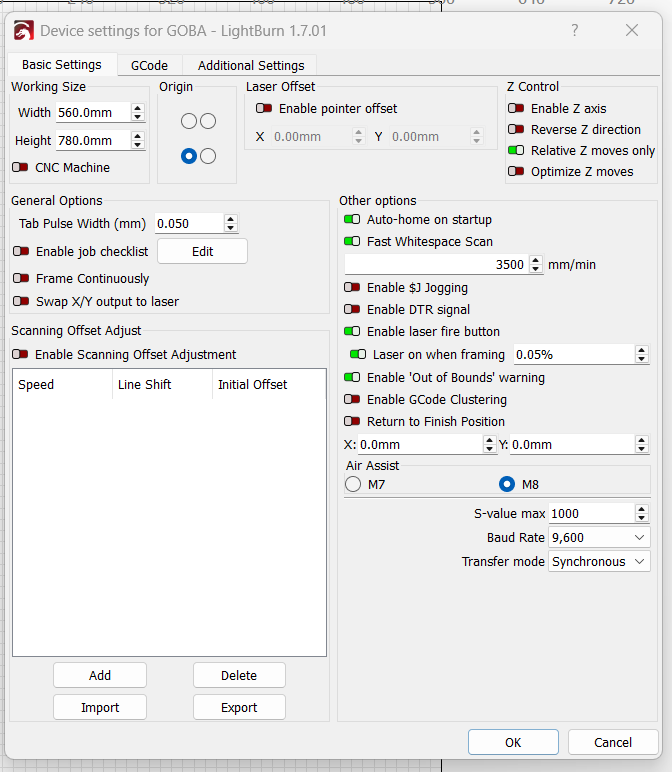
Task: Turn off Auto-home on startup
Action: point(352,220)
